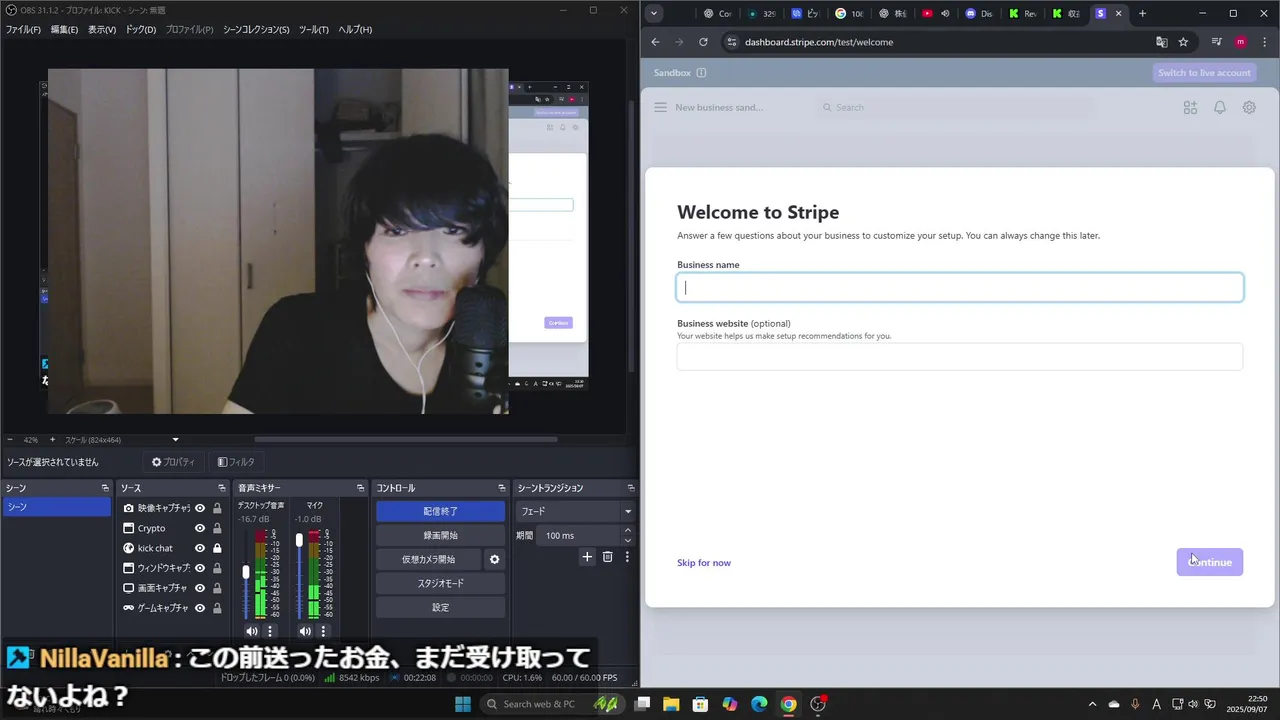The image size is (1280, 720).
Task: Click Switch to live account button
Action: 1204,73
